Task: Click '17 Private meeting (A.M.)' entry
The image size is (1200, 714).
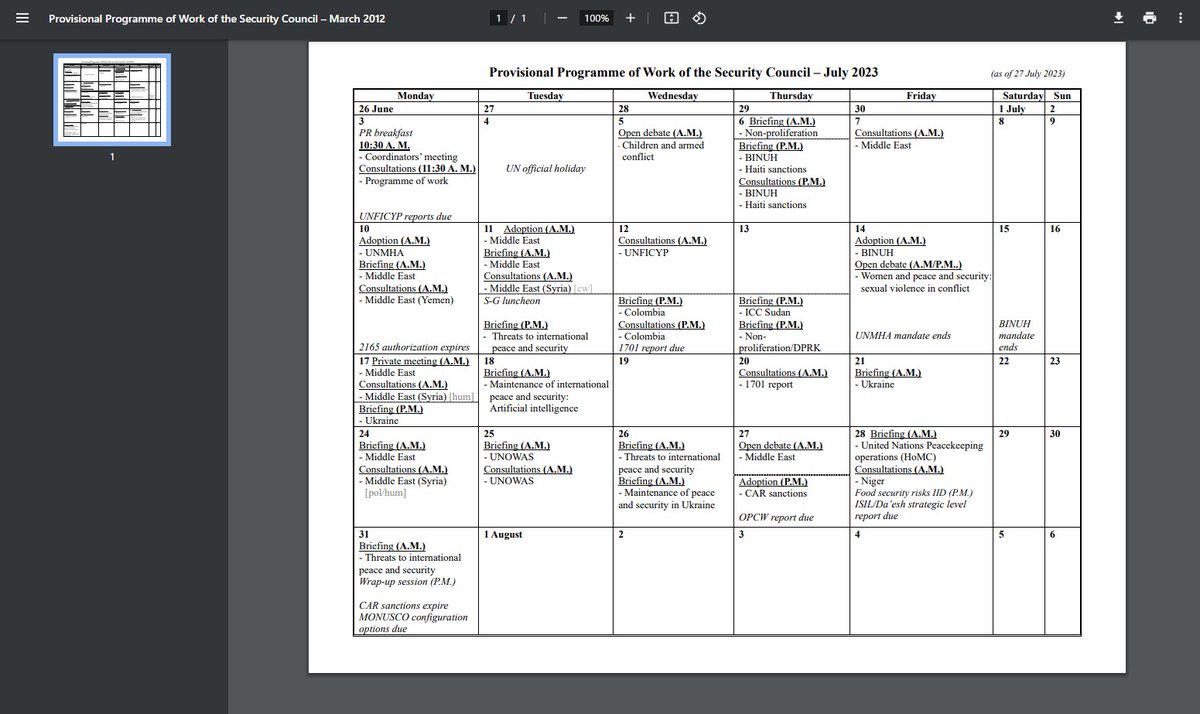Action: pyautogui.click(x=412, y=361)
